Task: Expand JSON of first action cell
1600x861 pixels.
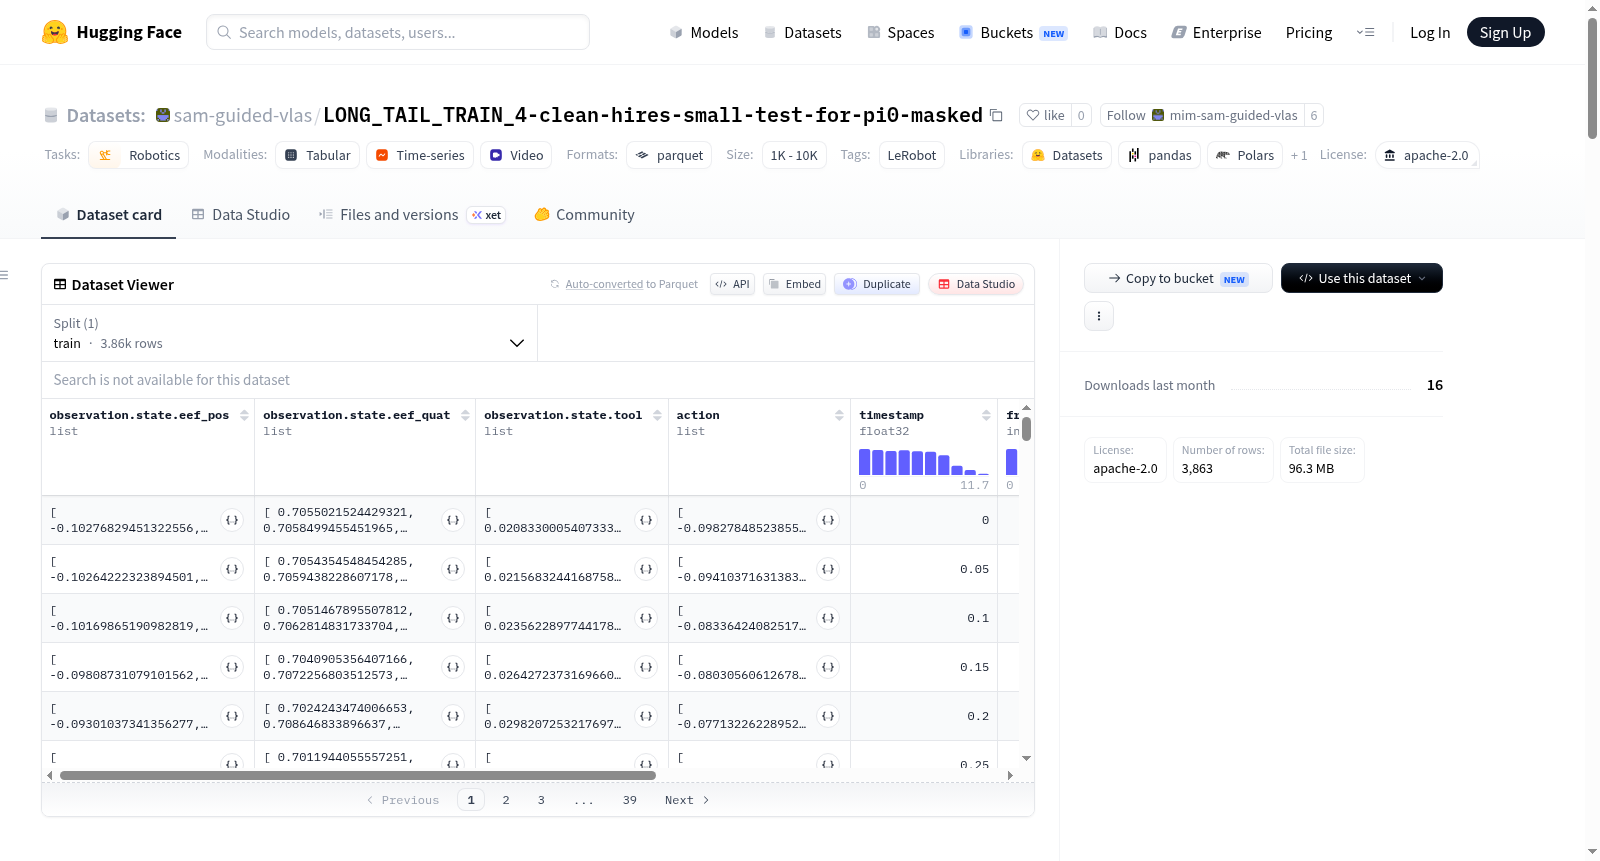Action: [828, 520]
